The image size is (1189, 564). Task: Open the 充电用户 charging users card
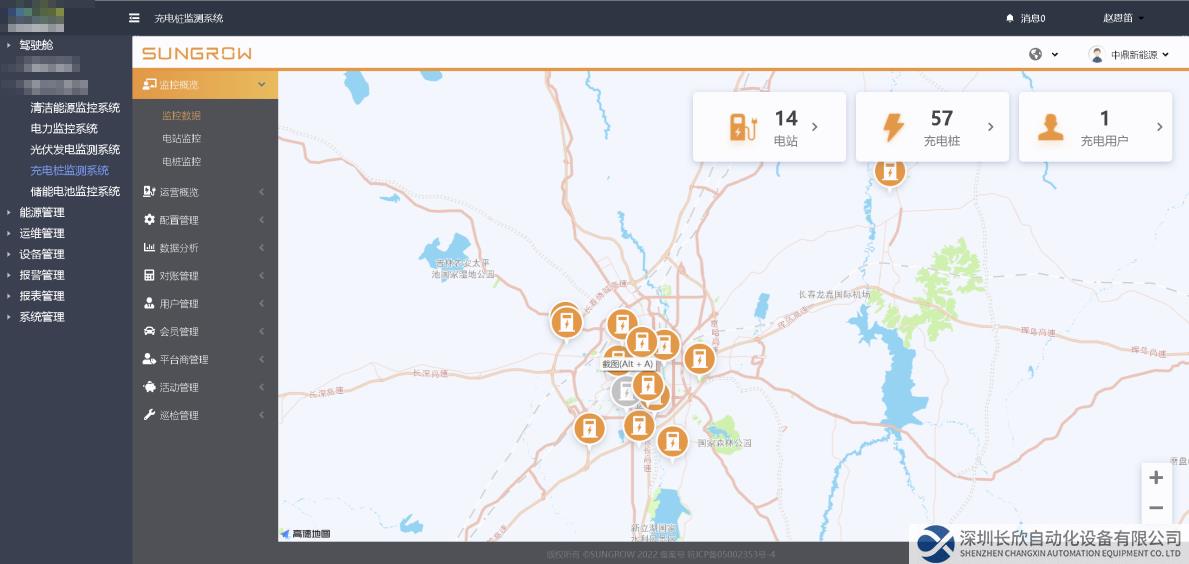point(1095,127)
